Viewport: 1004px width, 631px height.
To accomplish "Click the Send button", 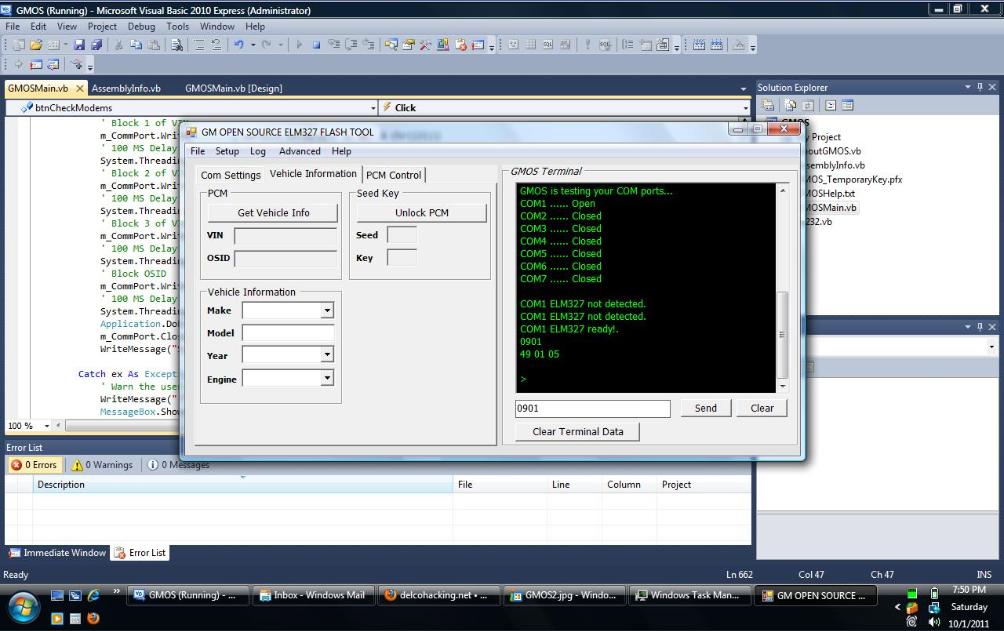I will pos(706,408).
